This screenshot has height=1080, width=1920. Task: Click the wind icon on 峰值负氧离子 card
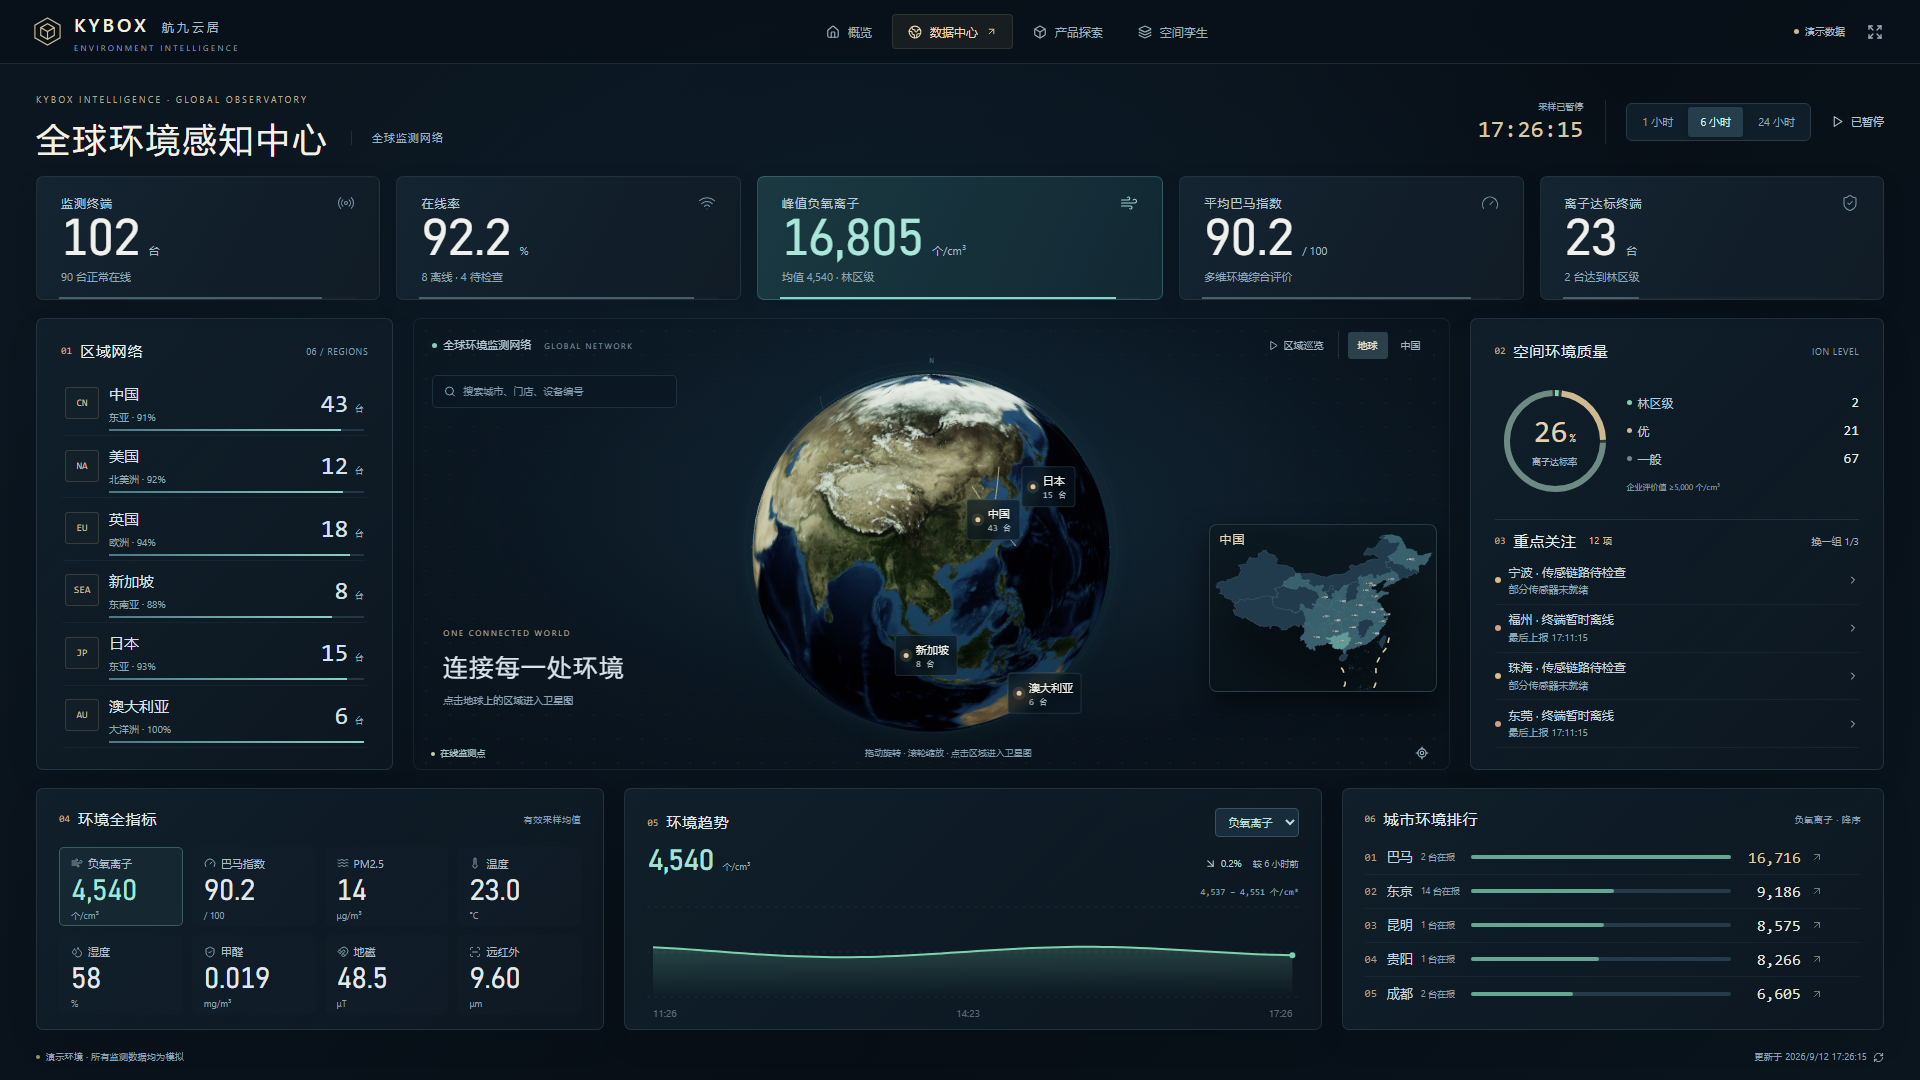click(1129, 203)
